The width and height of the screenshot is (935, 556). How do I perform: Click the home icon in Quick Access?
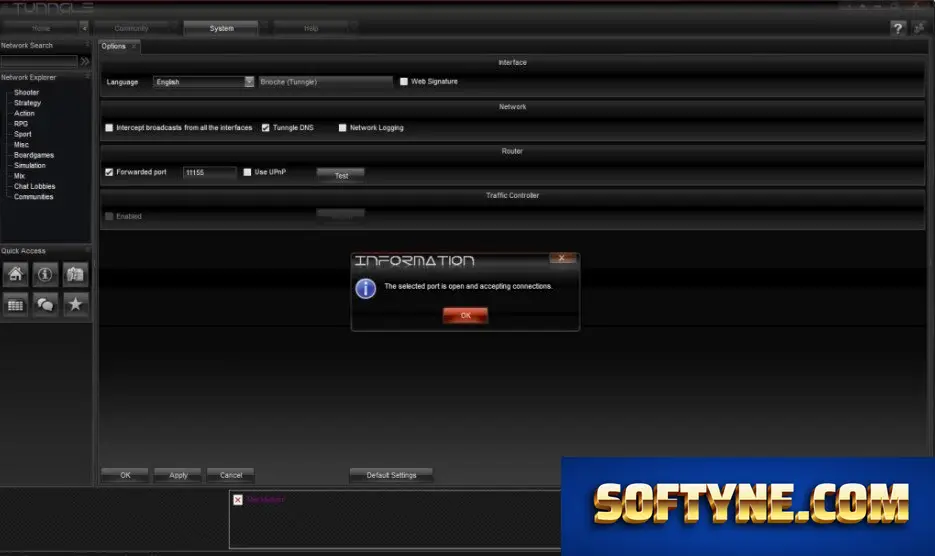pos(16,274)
